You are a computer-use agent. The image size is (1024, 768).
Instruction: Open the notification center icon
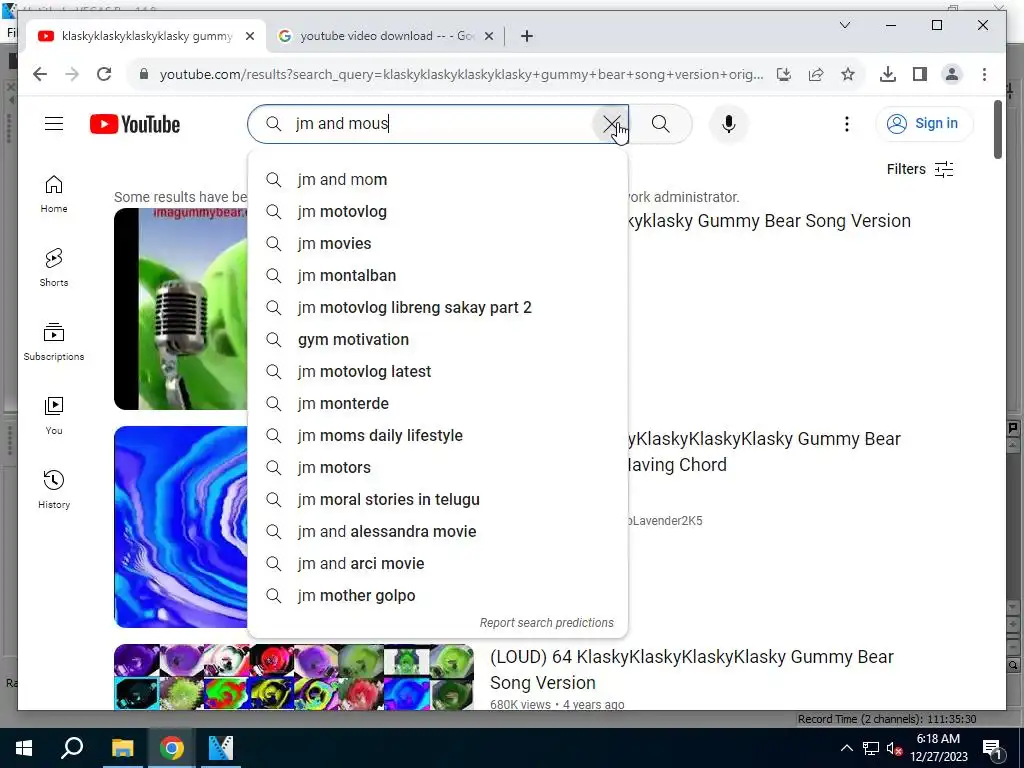point(991,748)
